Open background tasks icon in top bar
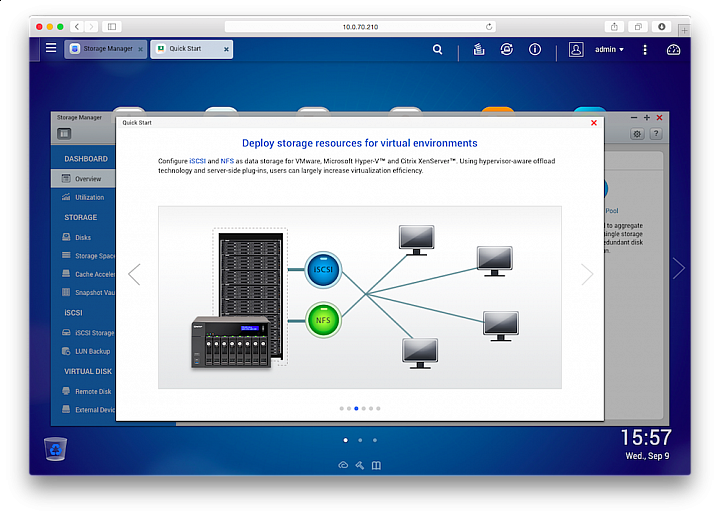 tap(479, 49)
